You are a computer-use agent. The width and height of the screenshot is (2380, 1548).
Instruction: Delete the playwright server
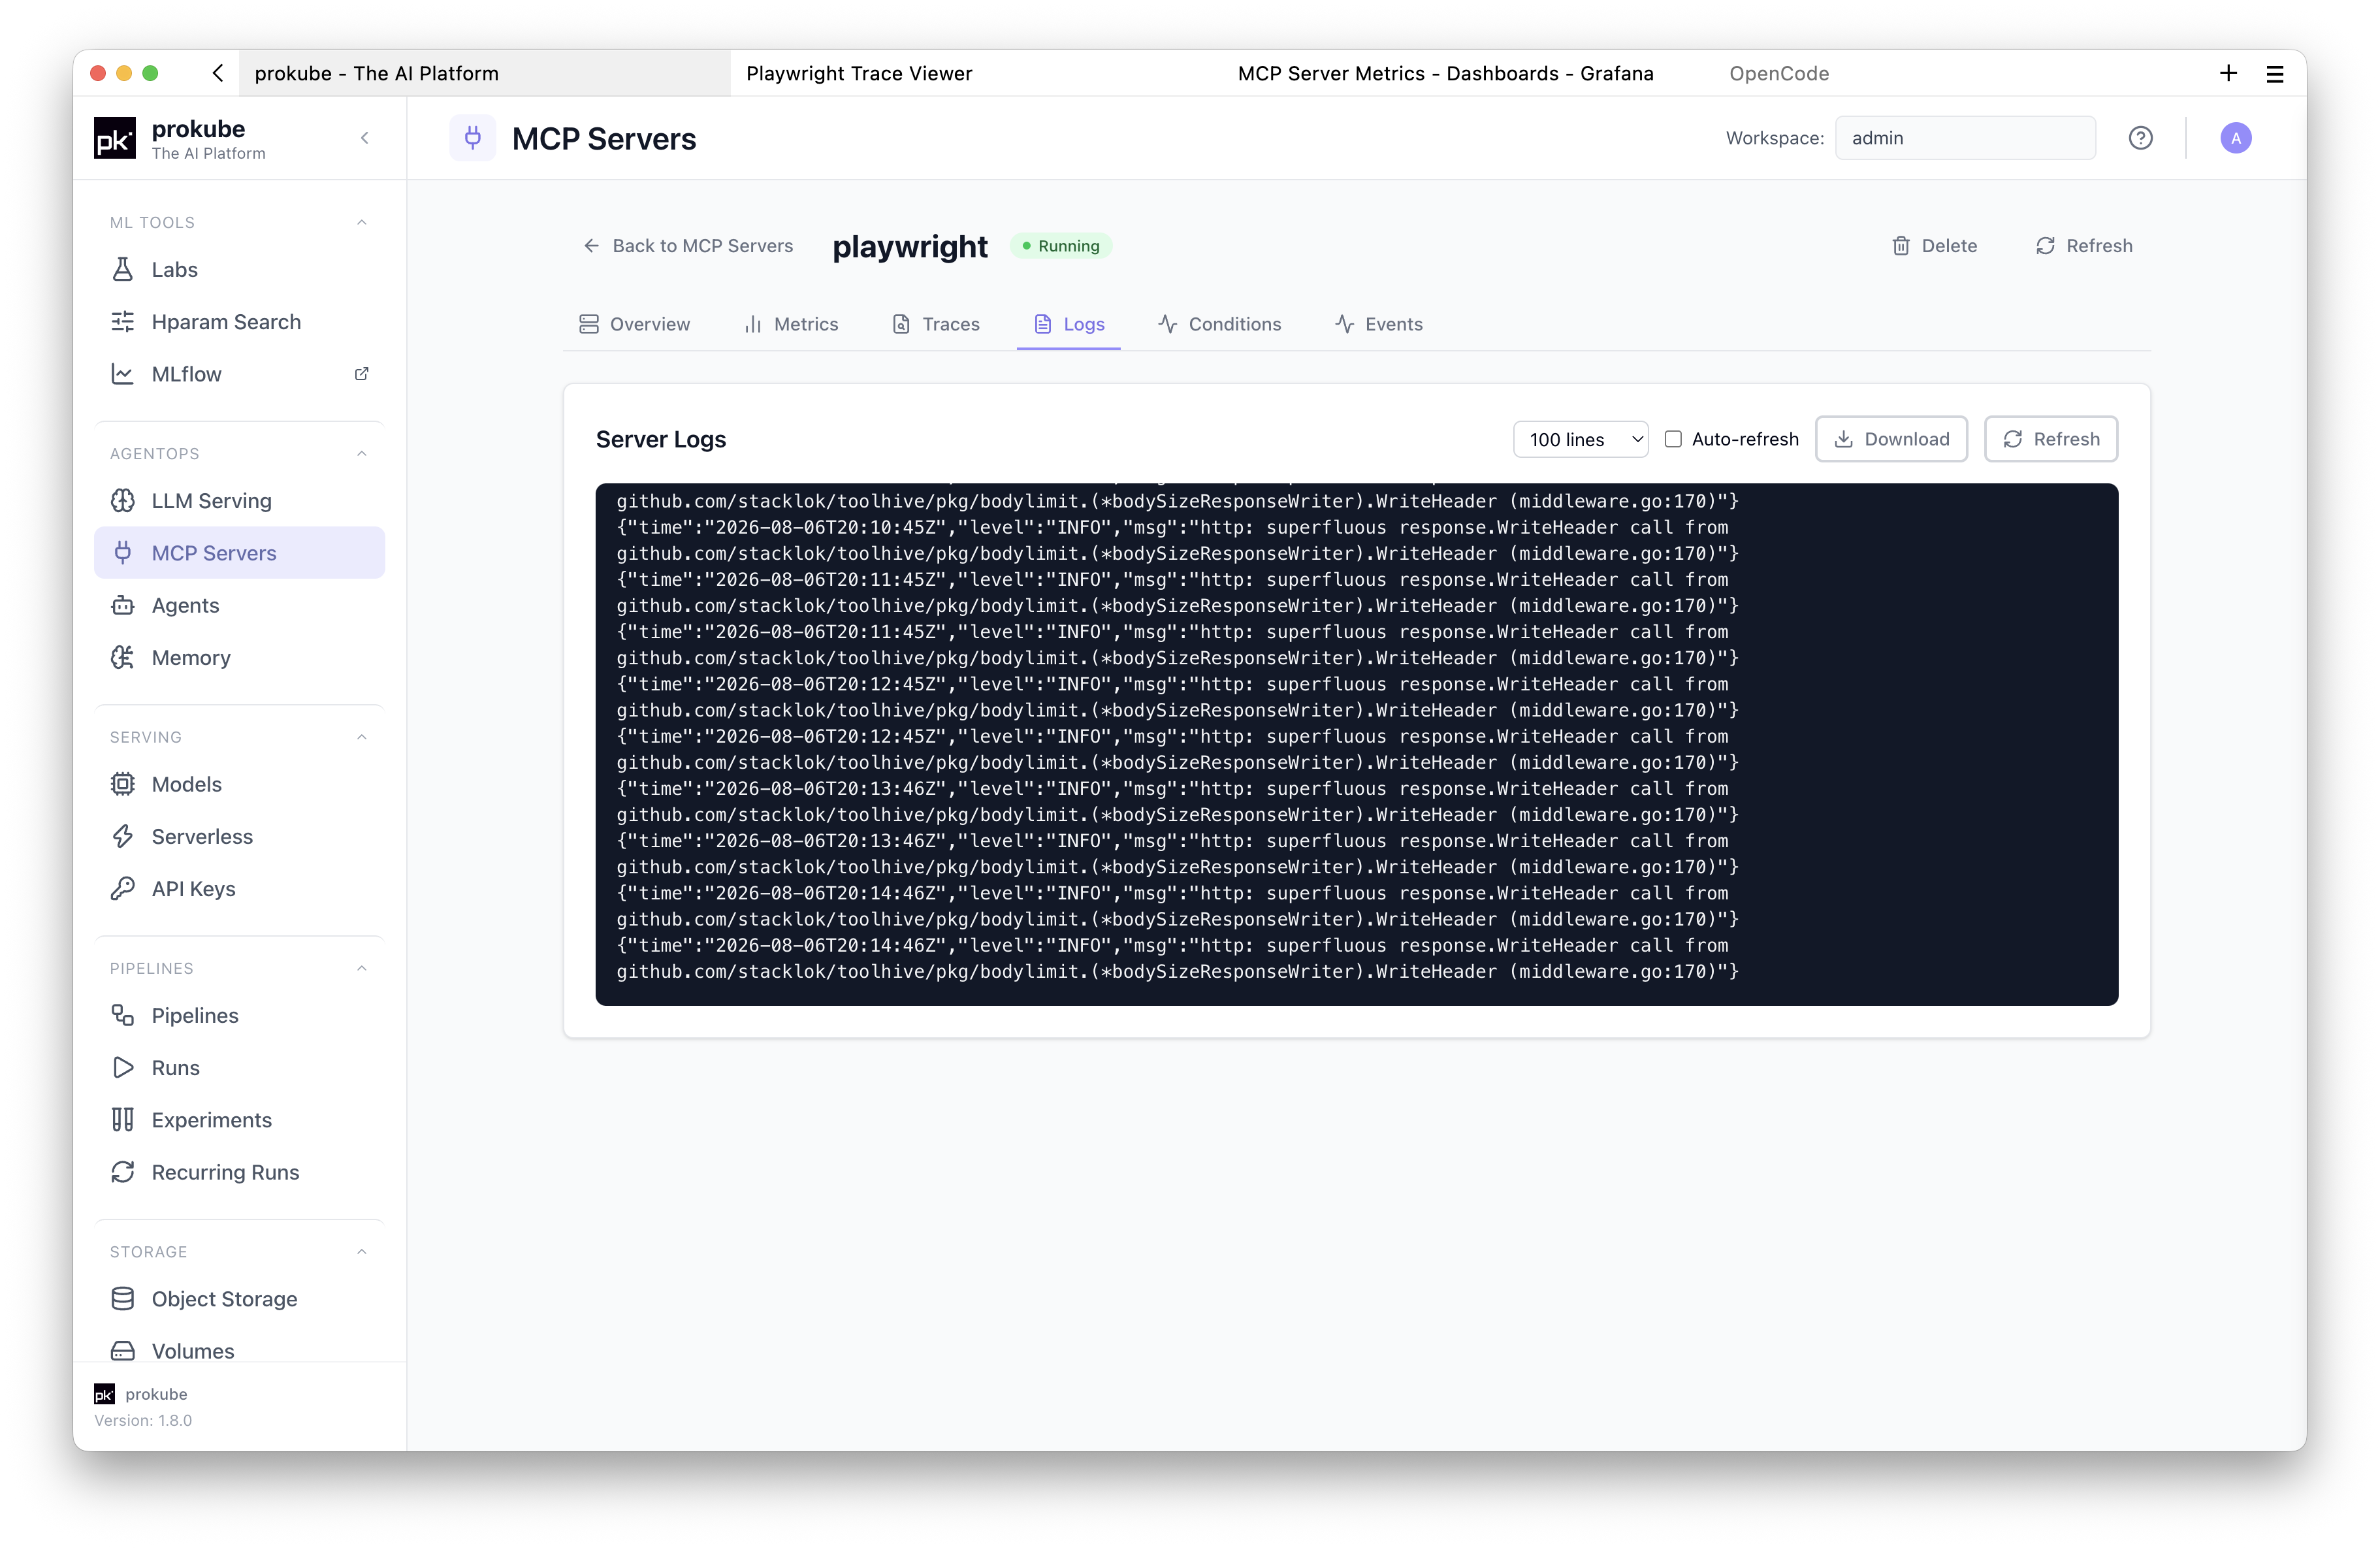(x=1934, y=246)
